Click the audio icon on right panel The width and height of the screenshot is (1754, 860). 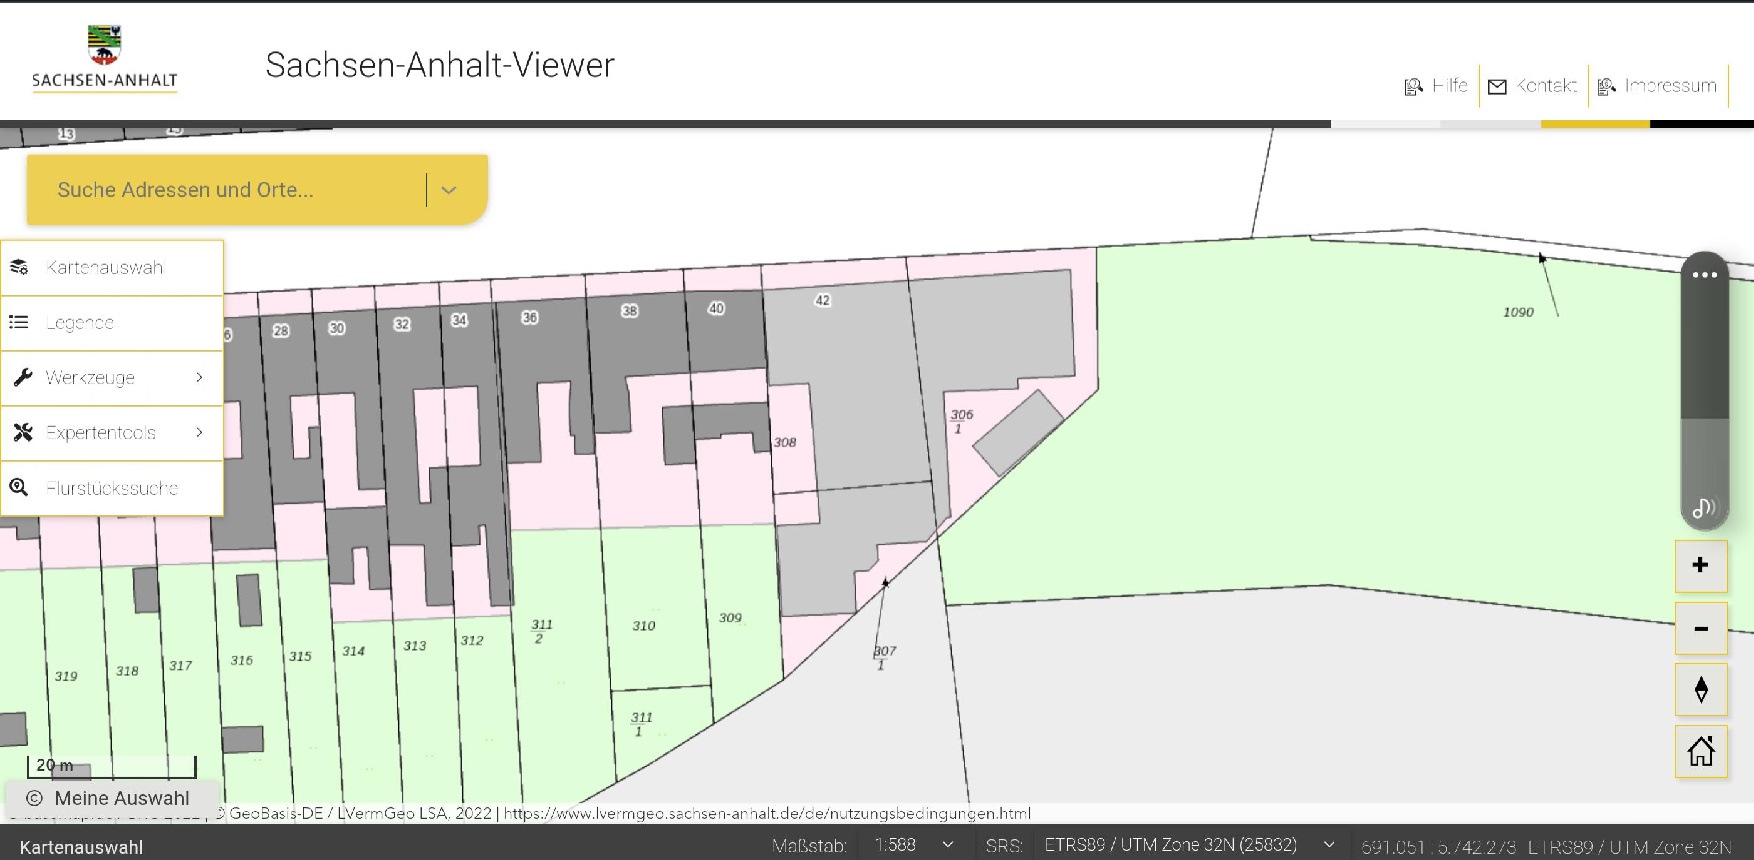[1703, 508]
